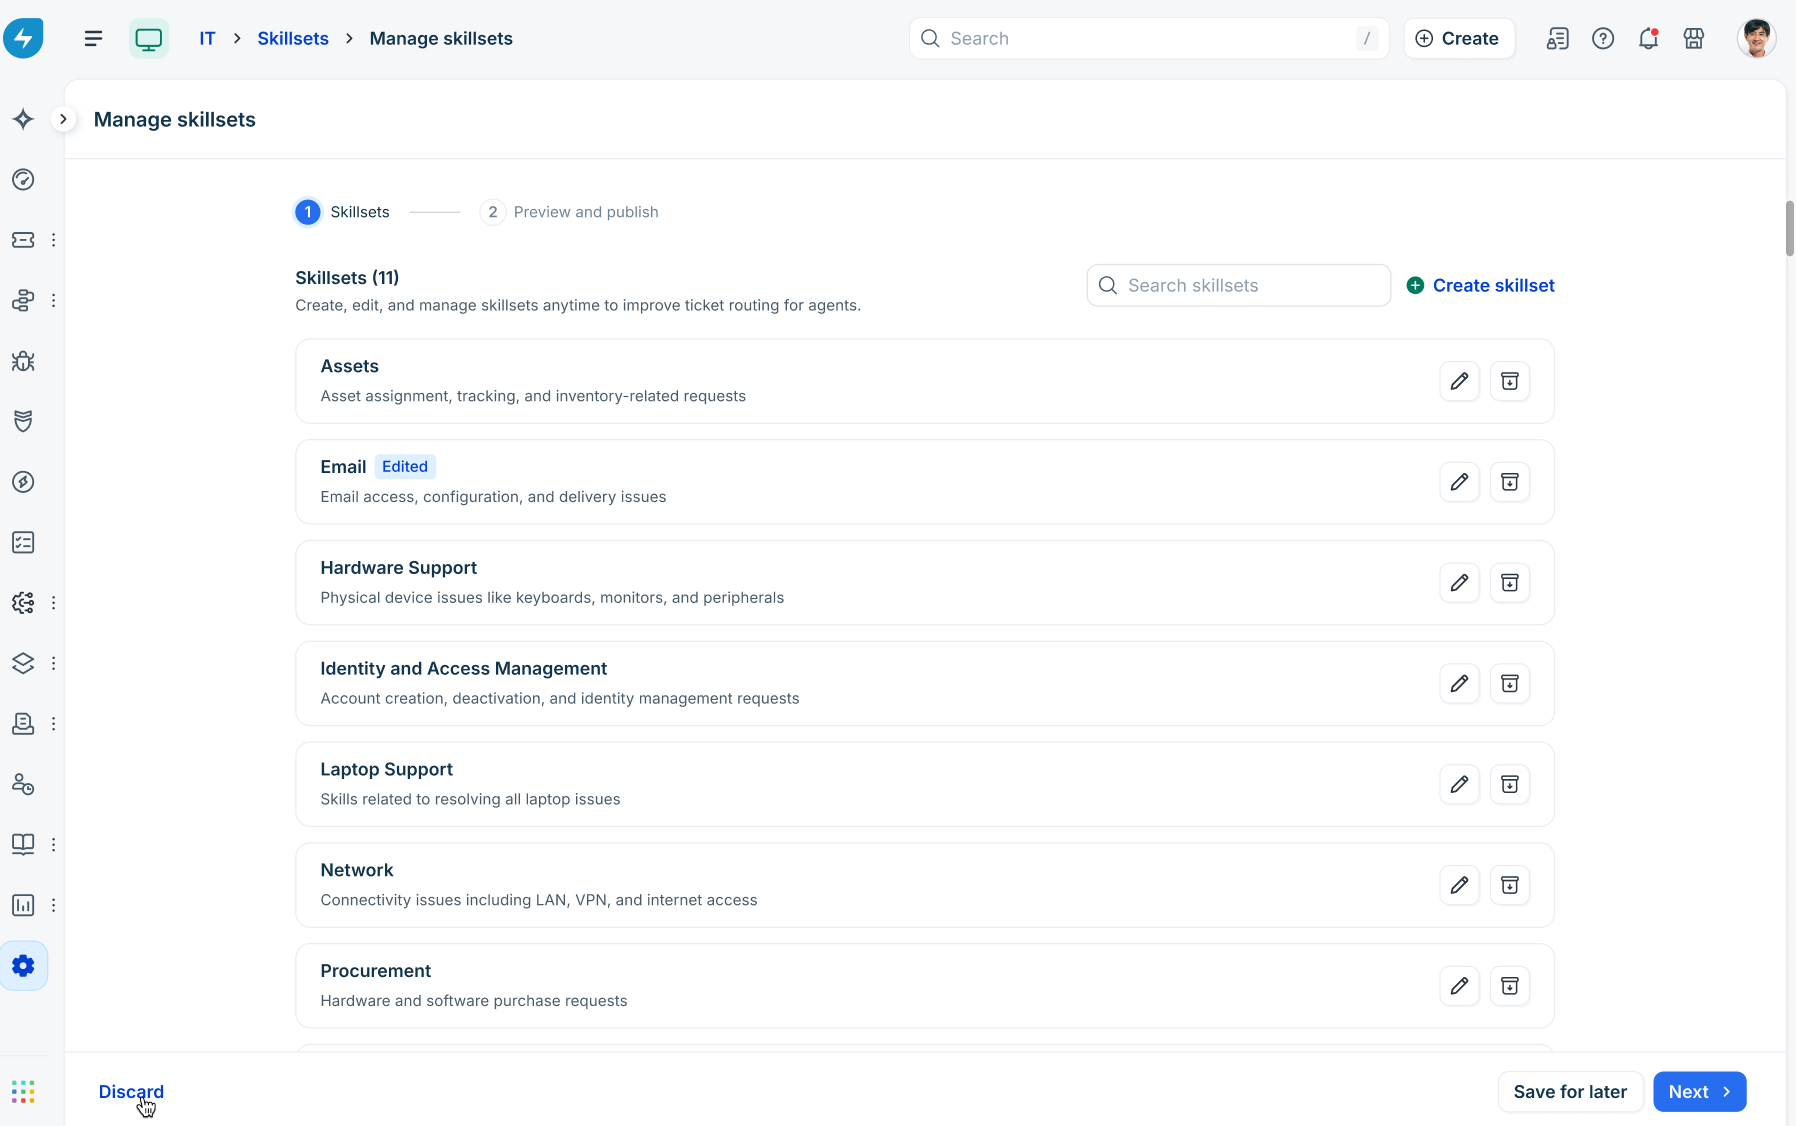This screenshot has height=1126, width=1796.
Task: Open the compass icon in sidebar
Action: (23, 482)
